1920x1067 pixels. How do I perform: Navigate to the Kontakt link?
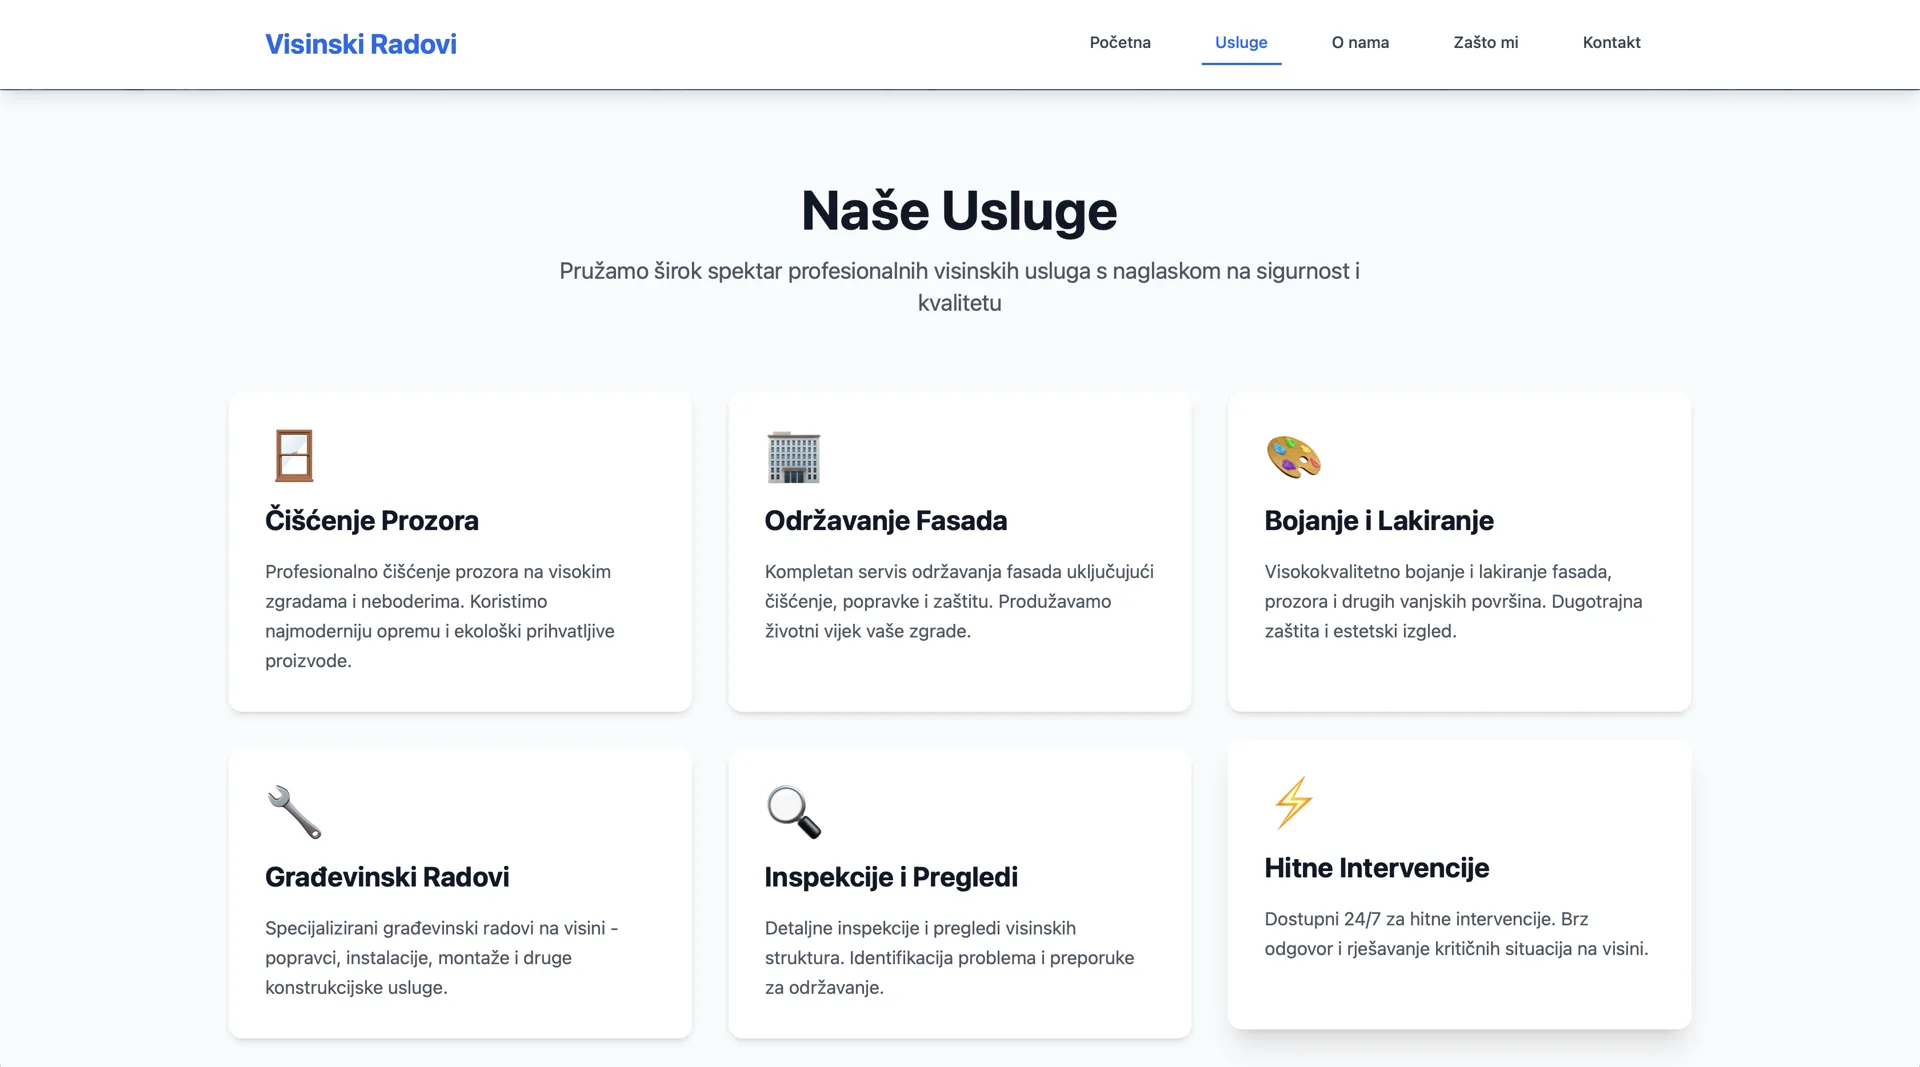click(x=1611, y=42)
